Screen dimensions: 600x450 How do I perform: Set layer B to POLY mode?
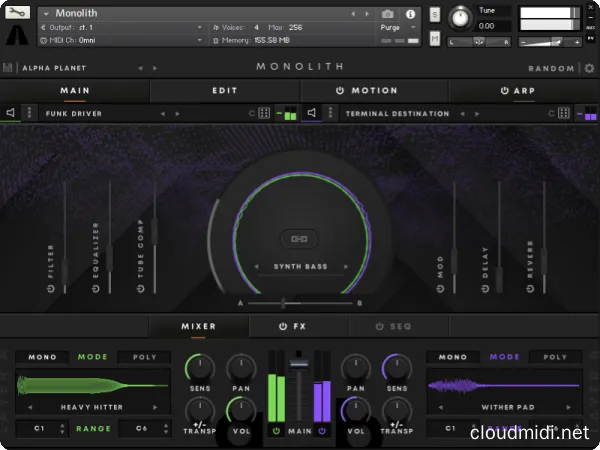click(x=555, y=357)
